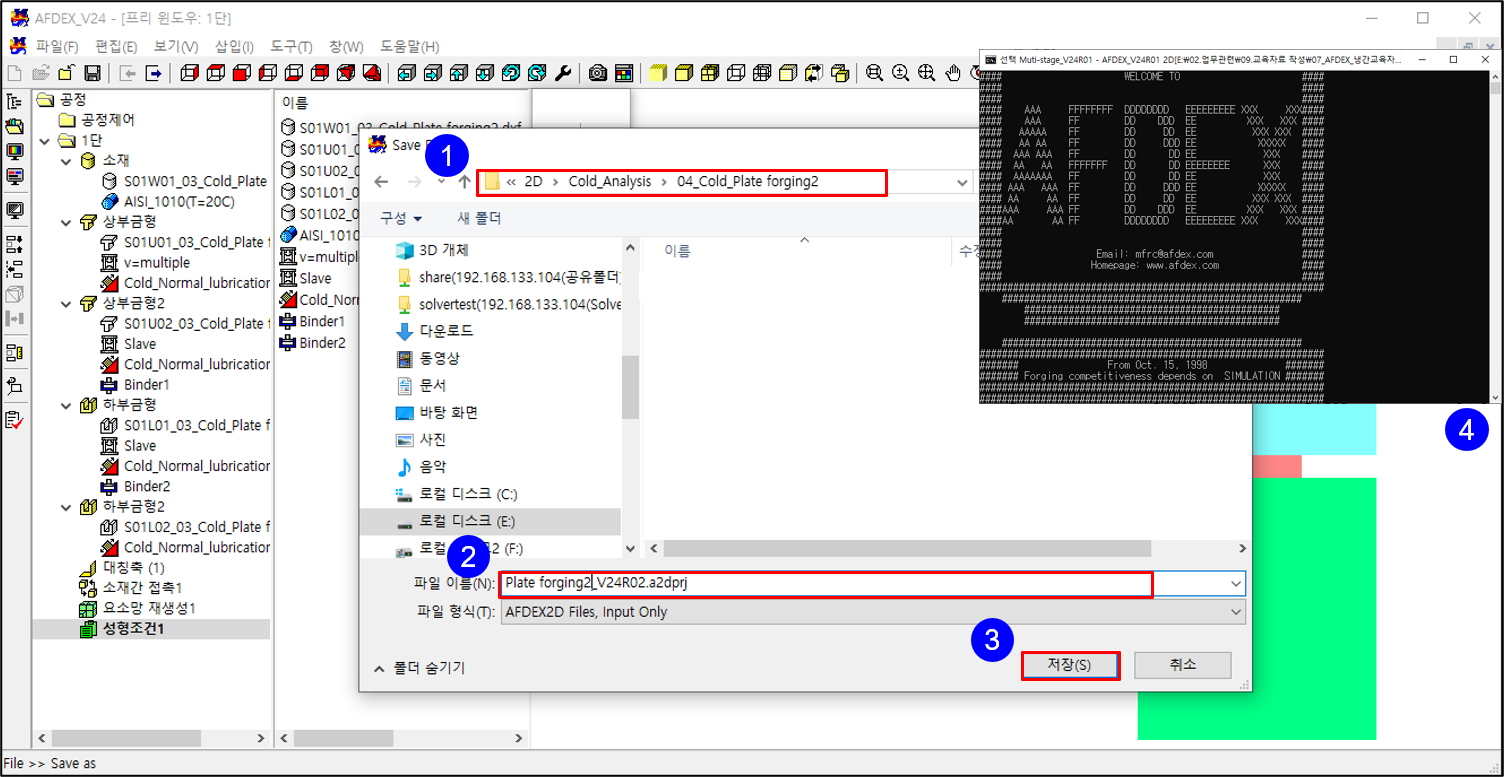Click the open folder icon in toolbar
This screenshot has height=777, width=1504.
click(41, 73)
